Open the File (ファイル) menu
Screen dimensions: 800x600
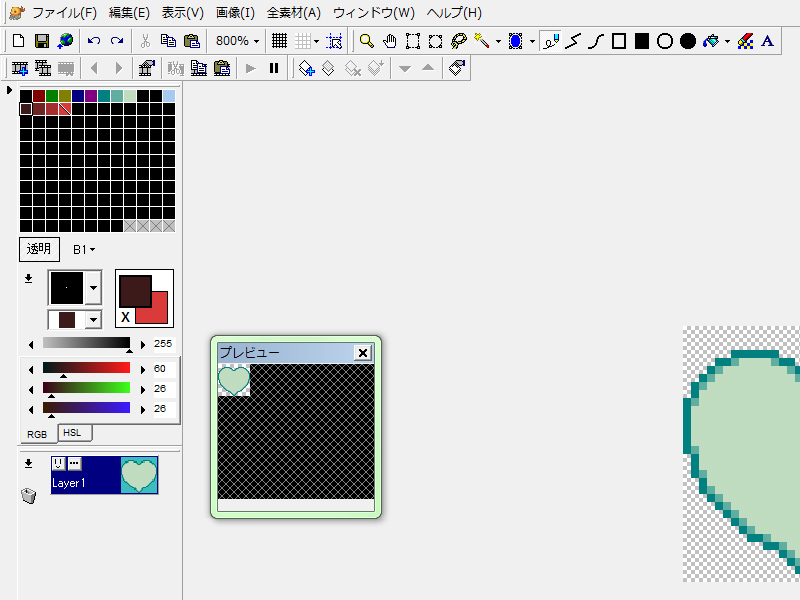pos(64,13)
